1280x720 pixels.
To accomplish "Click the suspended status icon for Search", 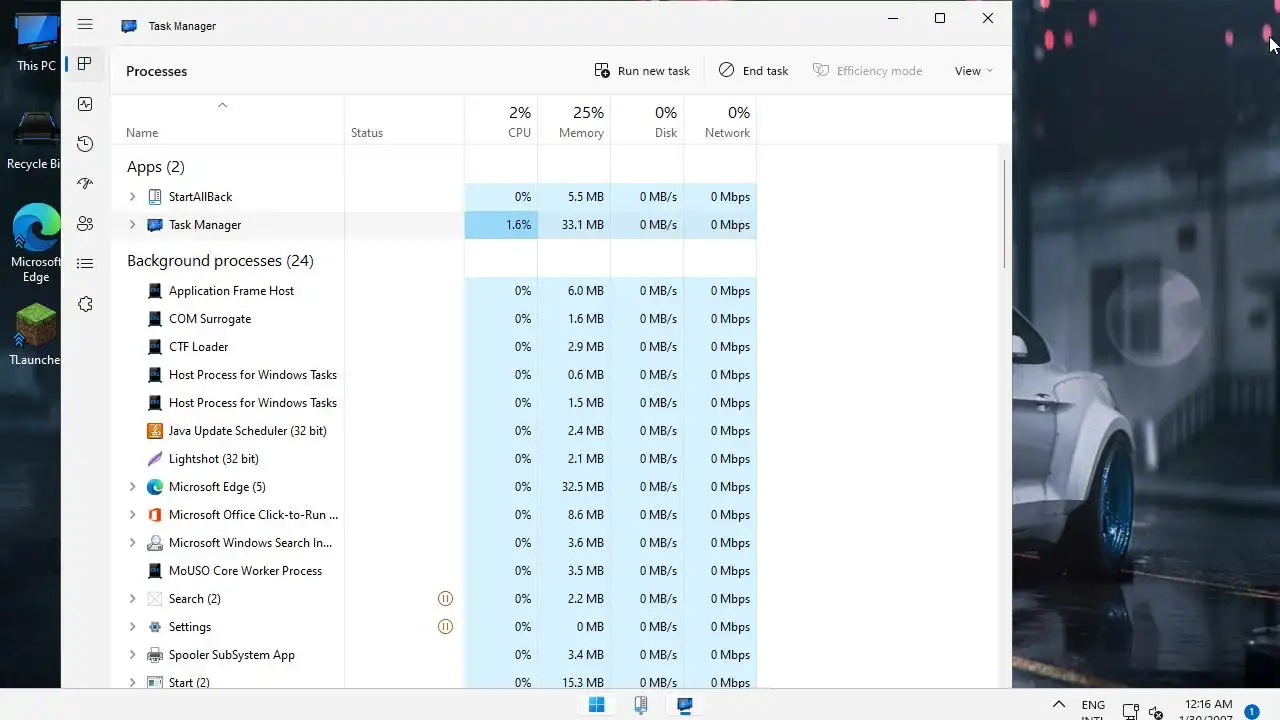I will click(446, 599).
